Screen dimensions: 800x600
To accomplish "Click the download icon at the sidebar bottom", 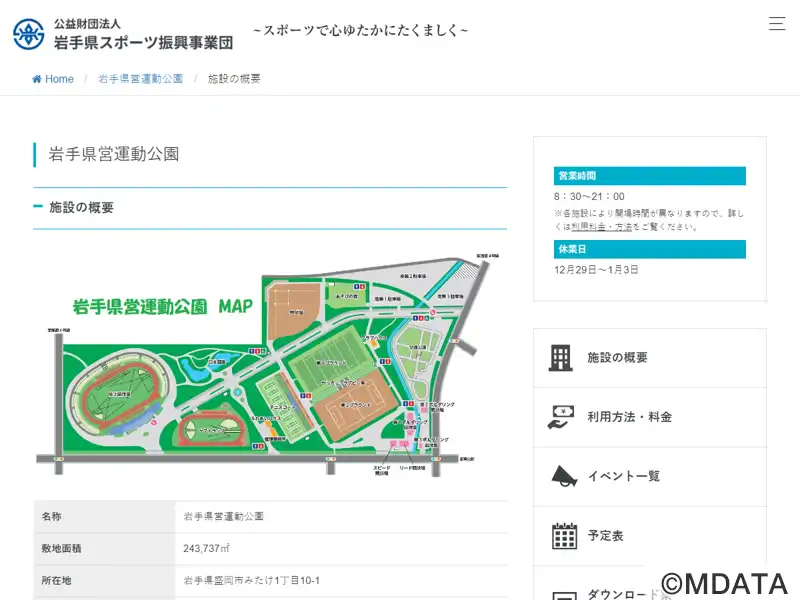I will [x=564, y=592].
